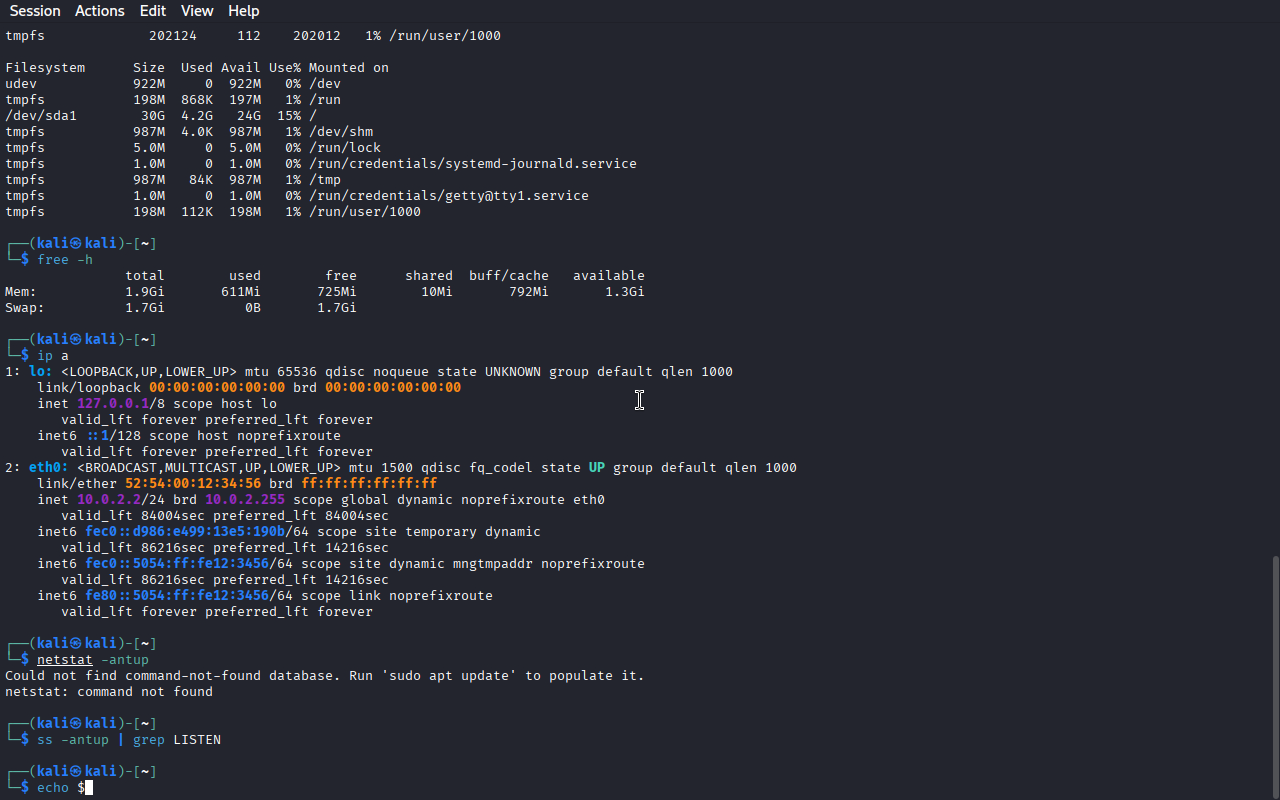
Task: Select the IP address 10.0.2.2
Action: click(x=109, y=500)
